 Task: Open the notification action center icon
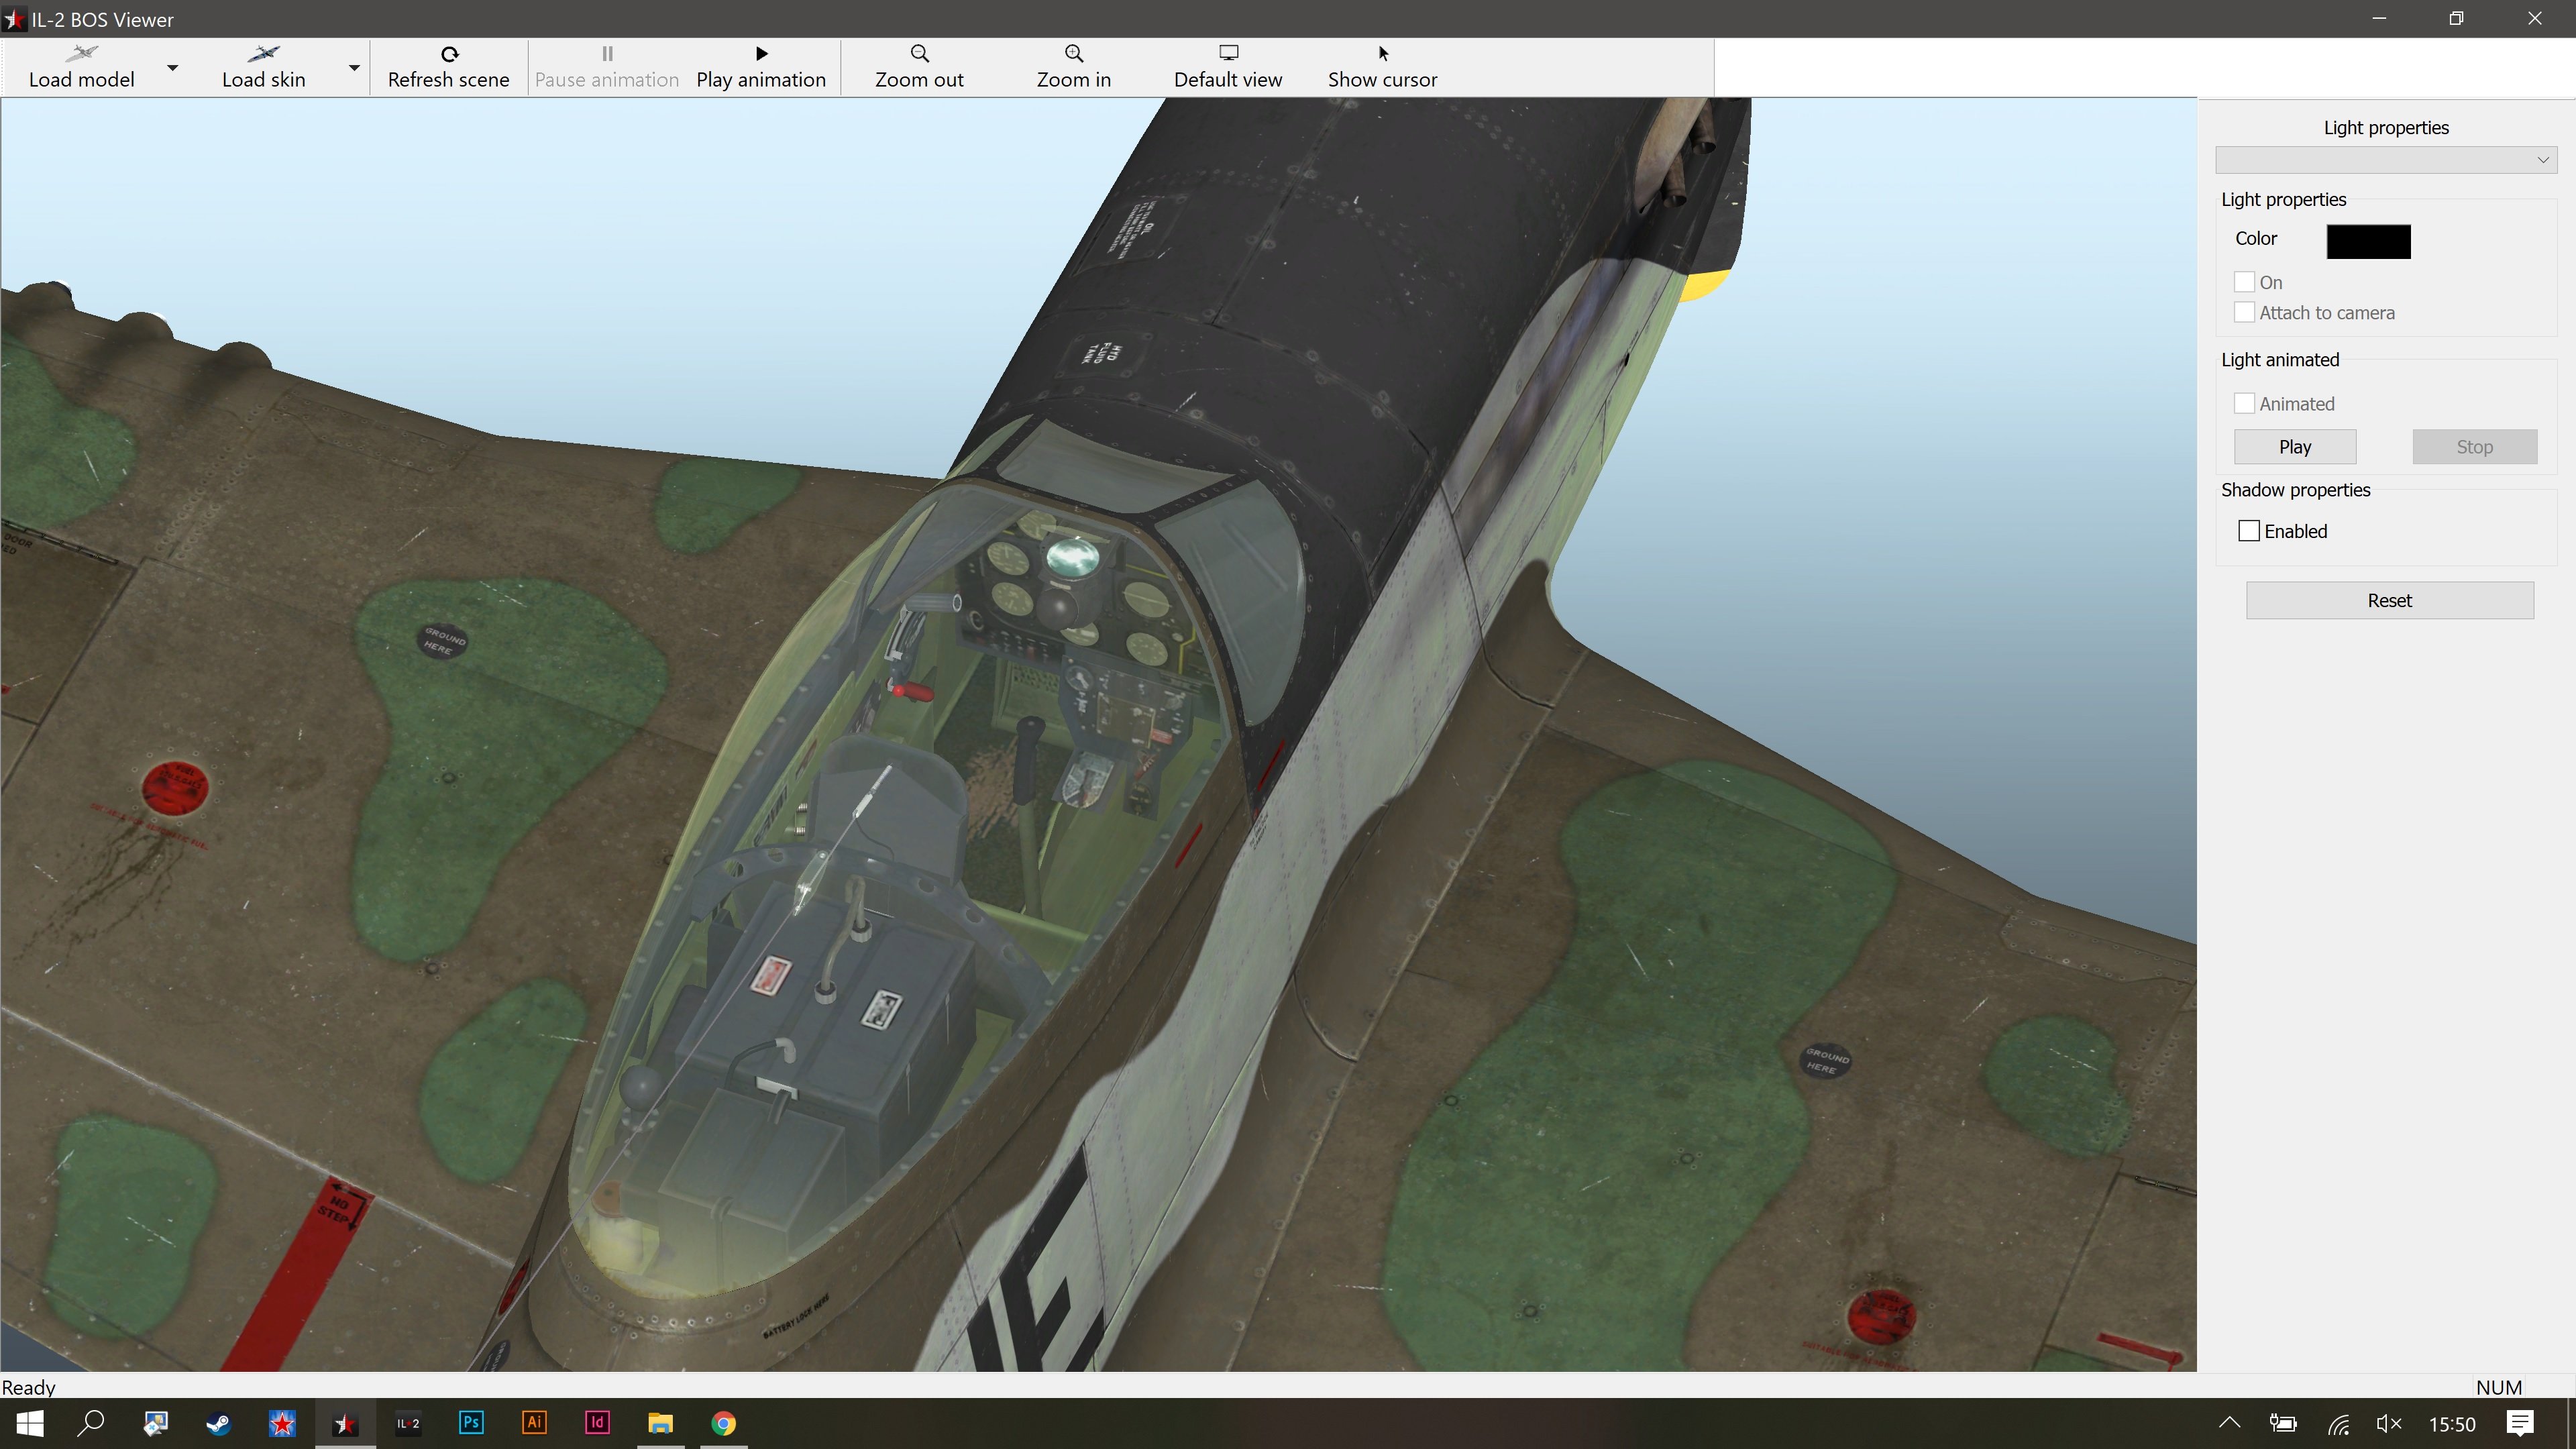pyautogui.click(x=2520, y=1423)
